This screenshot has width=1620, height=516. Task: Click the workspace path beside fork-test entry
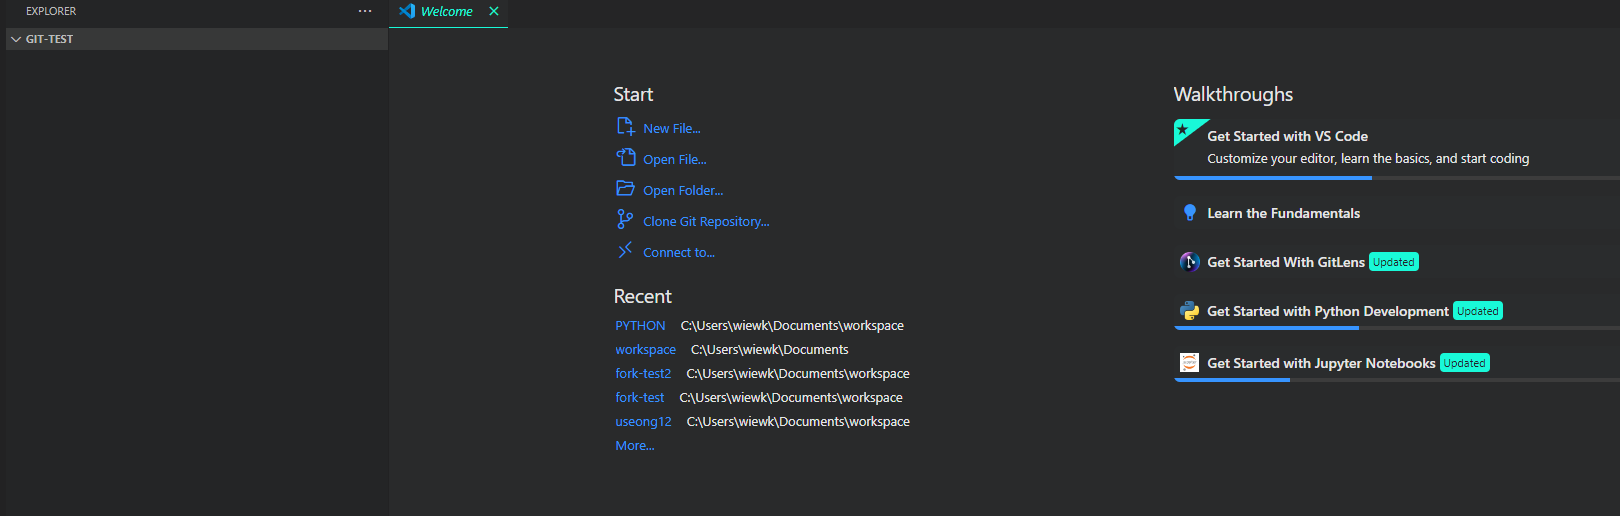(x=791, y=397)
